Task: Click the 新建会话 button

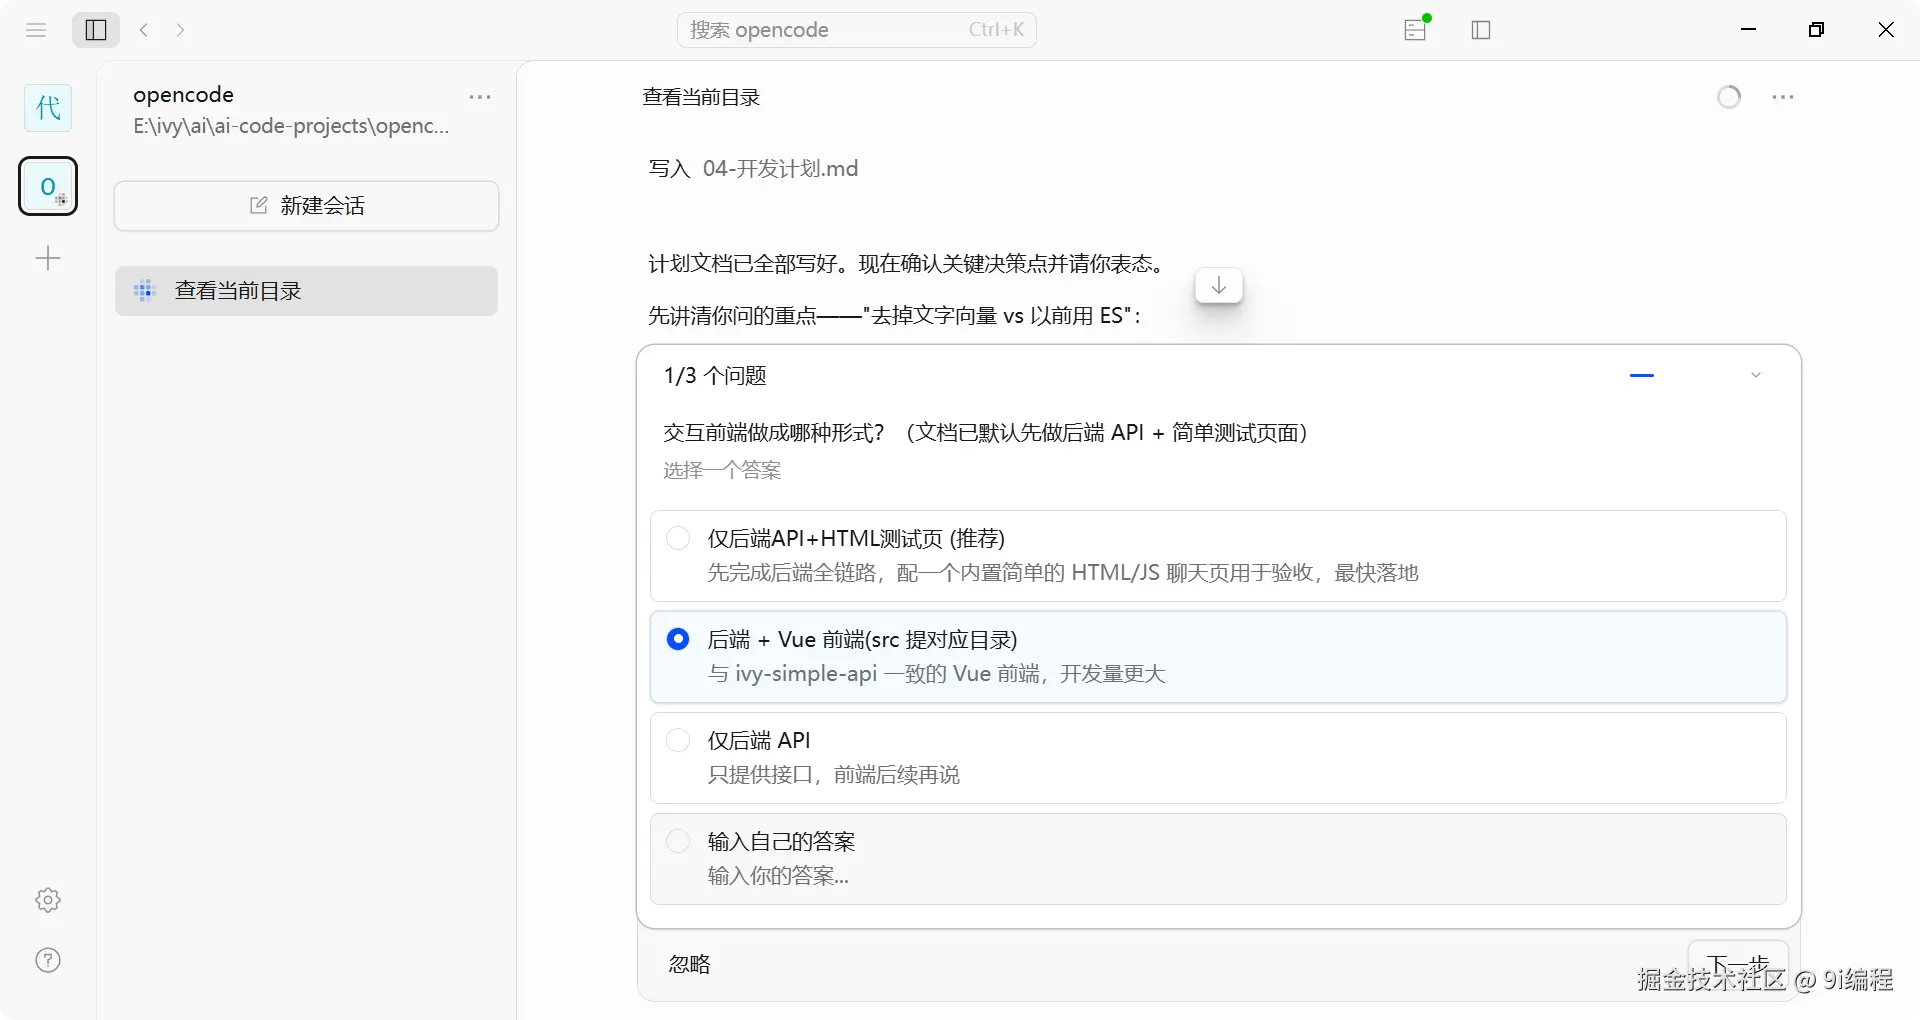Action: pyautogui.click(x=306, y=206)
